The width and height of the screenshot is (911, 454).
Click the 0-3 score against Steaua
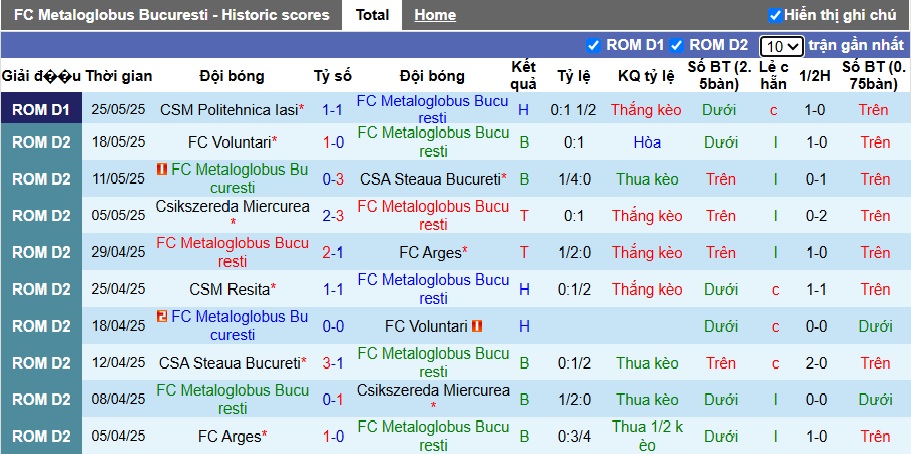[333, 180]
